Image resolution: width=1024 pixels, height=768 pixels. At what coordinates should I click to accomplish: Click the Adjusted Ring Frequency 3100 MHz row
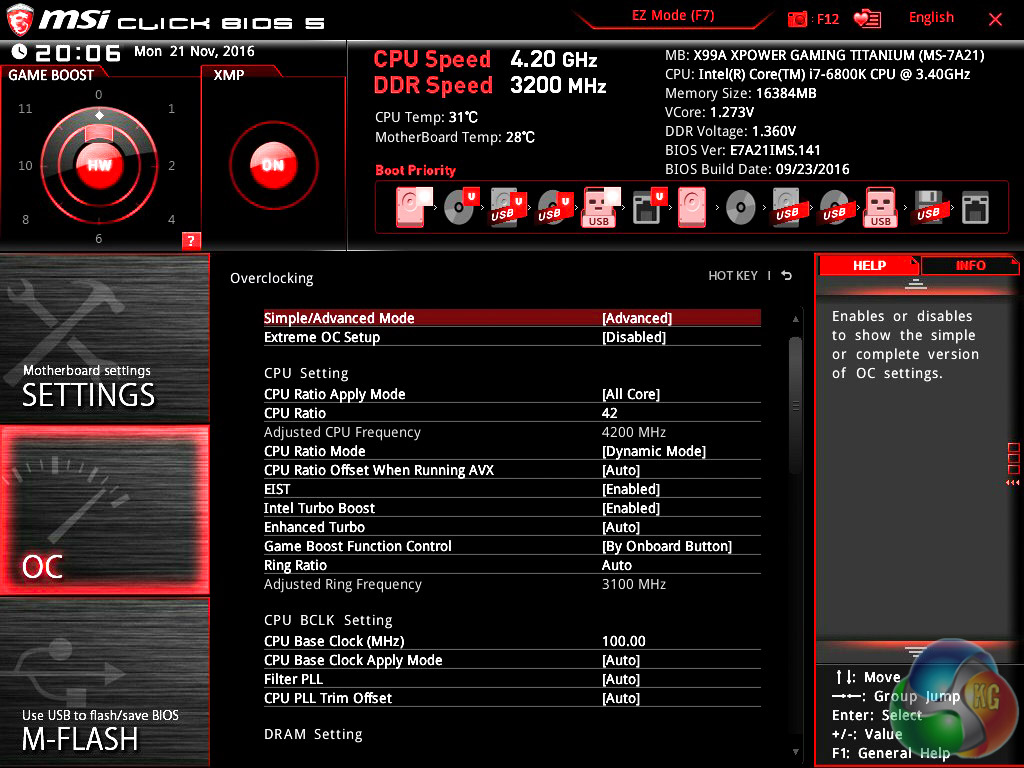(512, 584)
